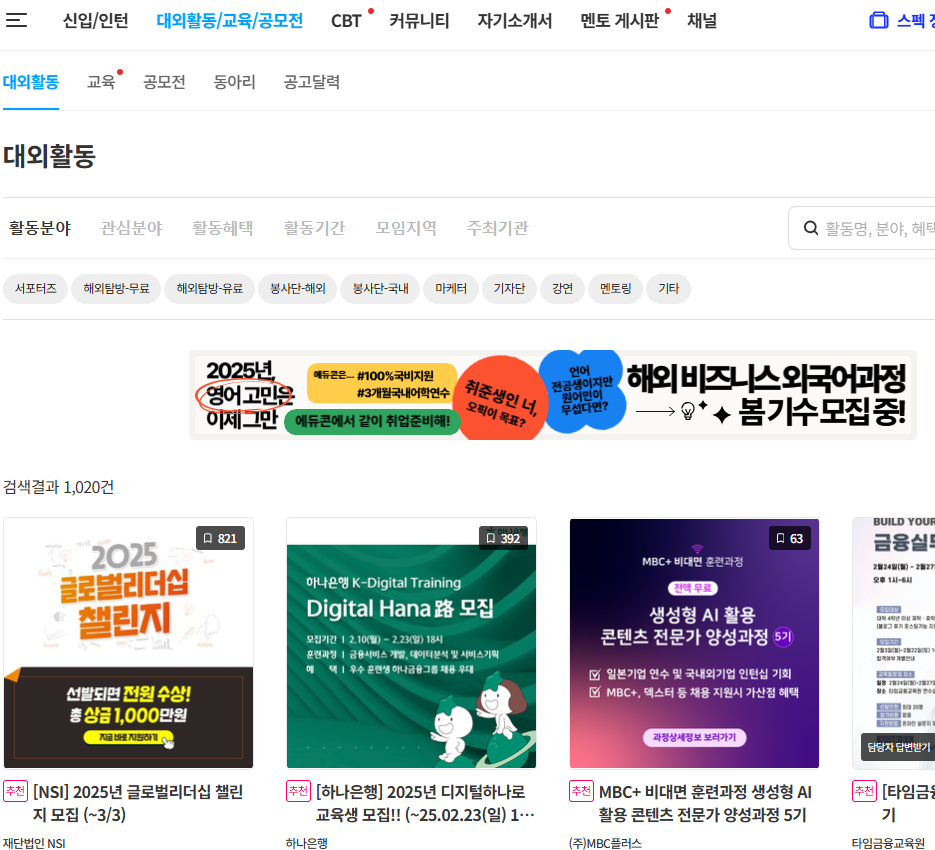
Task: Toggle the 강연 filter chip
Action: pos(562,289)
